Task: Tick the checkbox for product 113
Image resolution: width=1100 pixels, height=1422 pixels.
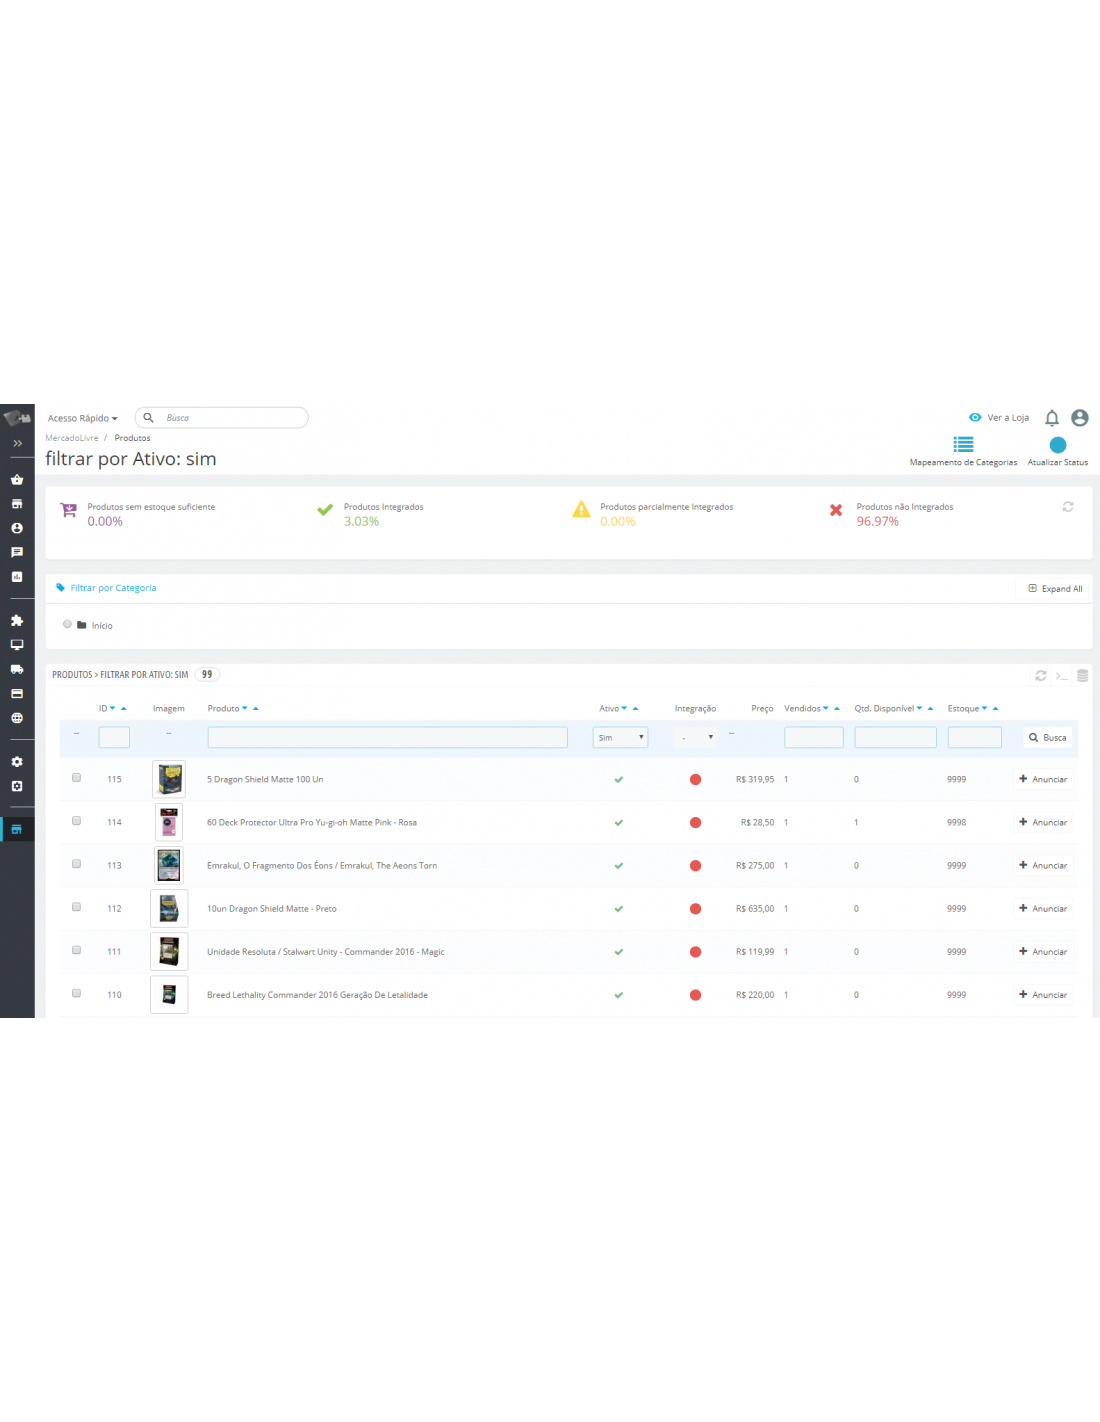Action: [x=76, y=864]
